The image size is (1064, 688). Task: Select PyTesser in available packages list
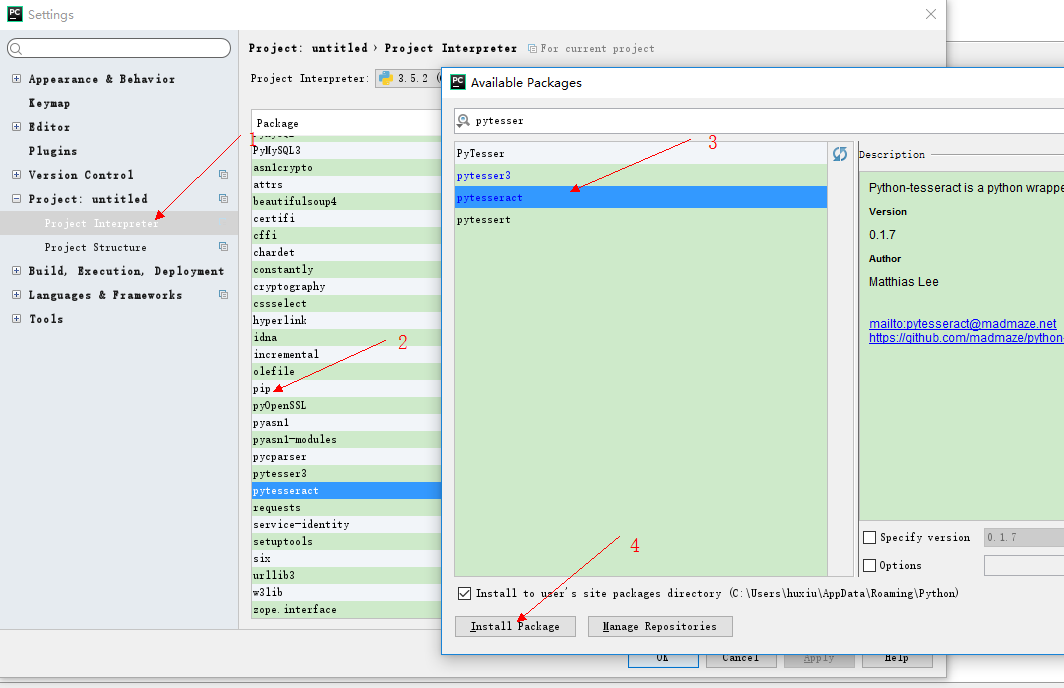641,153
